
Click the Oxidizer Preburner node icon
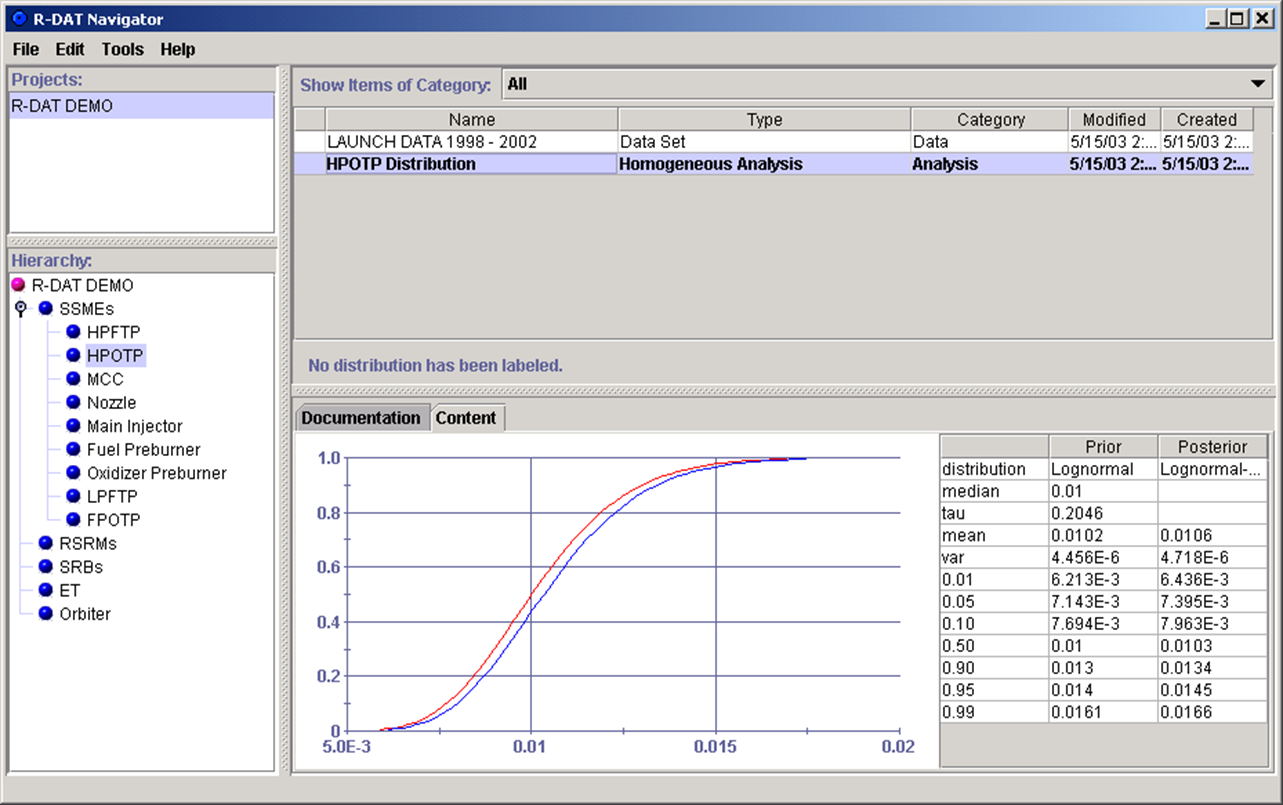tap(71, 472)
